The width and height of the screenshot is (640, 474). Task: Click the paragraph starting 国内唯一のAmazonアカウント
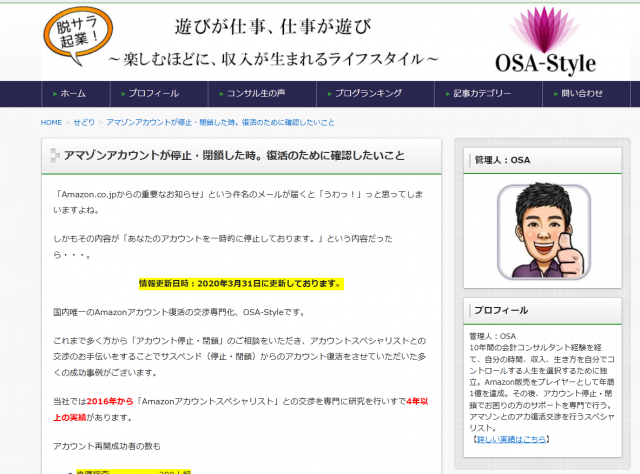(179, 312)
